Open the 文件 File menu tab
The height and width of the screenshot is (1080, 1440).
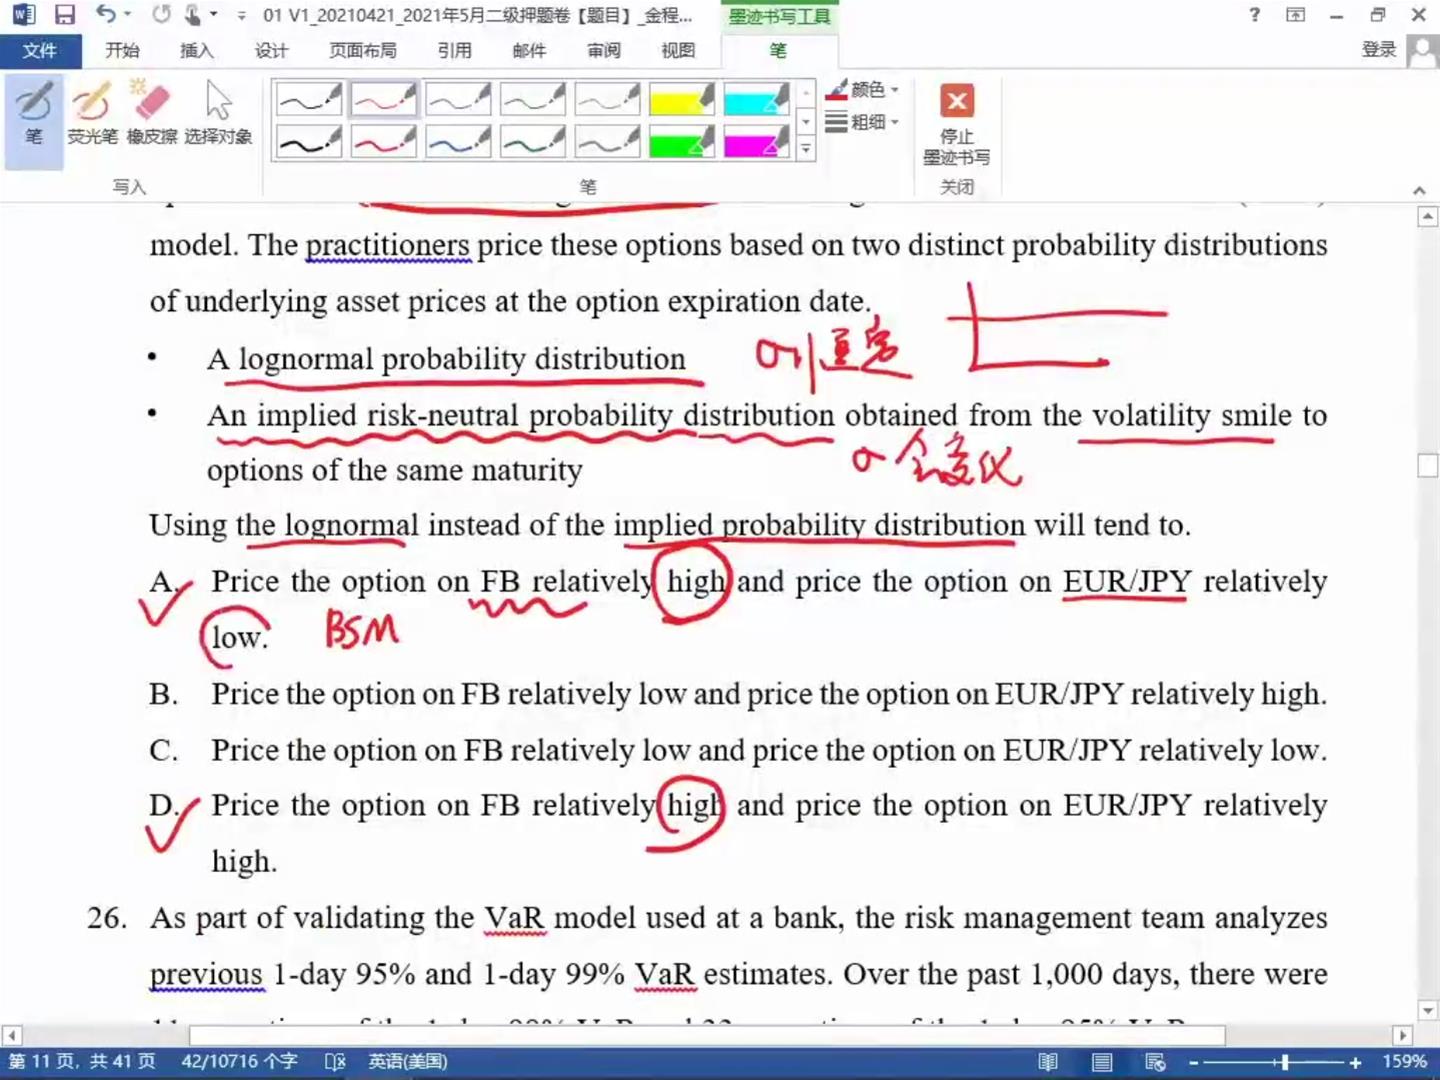tap(40, 51)
